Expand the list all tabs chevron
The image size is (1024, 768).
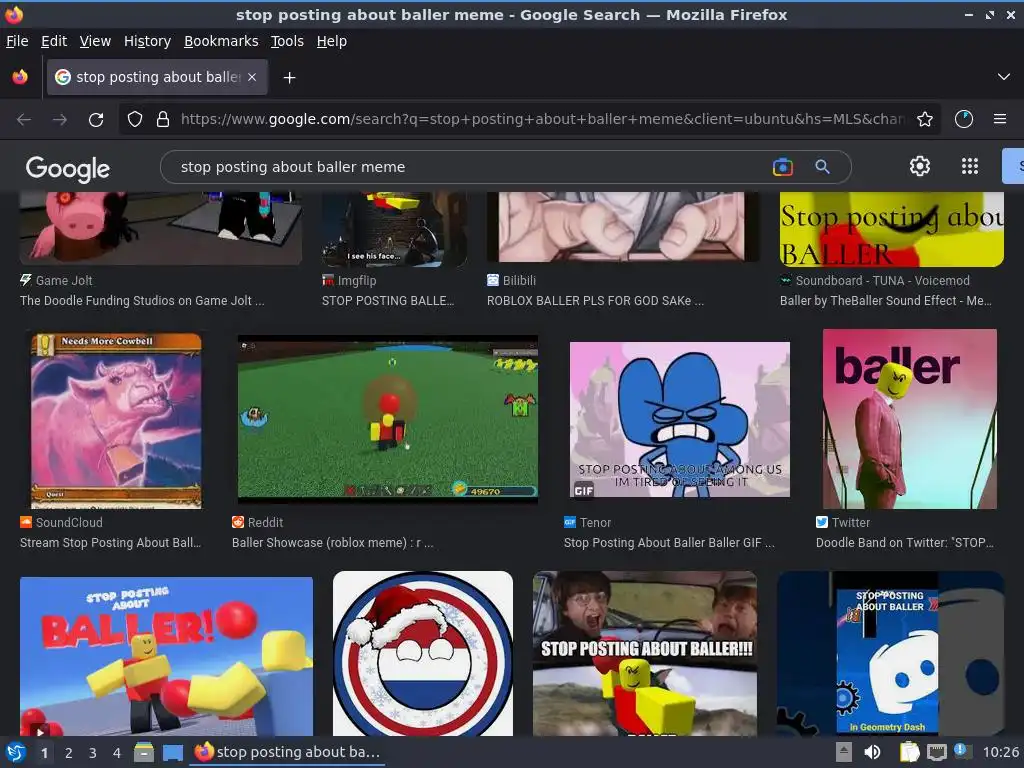pyautogui.click(x=1004, y=77)
